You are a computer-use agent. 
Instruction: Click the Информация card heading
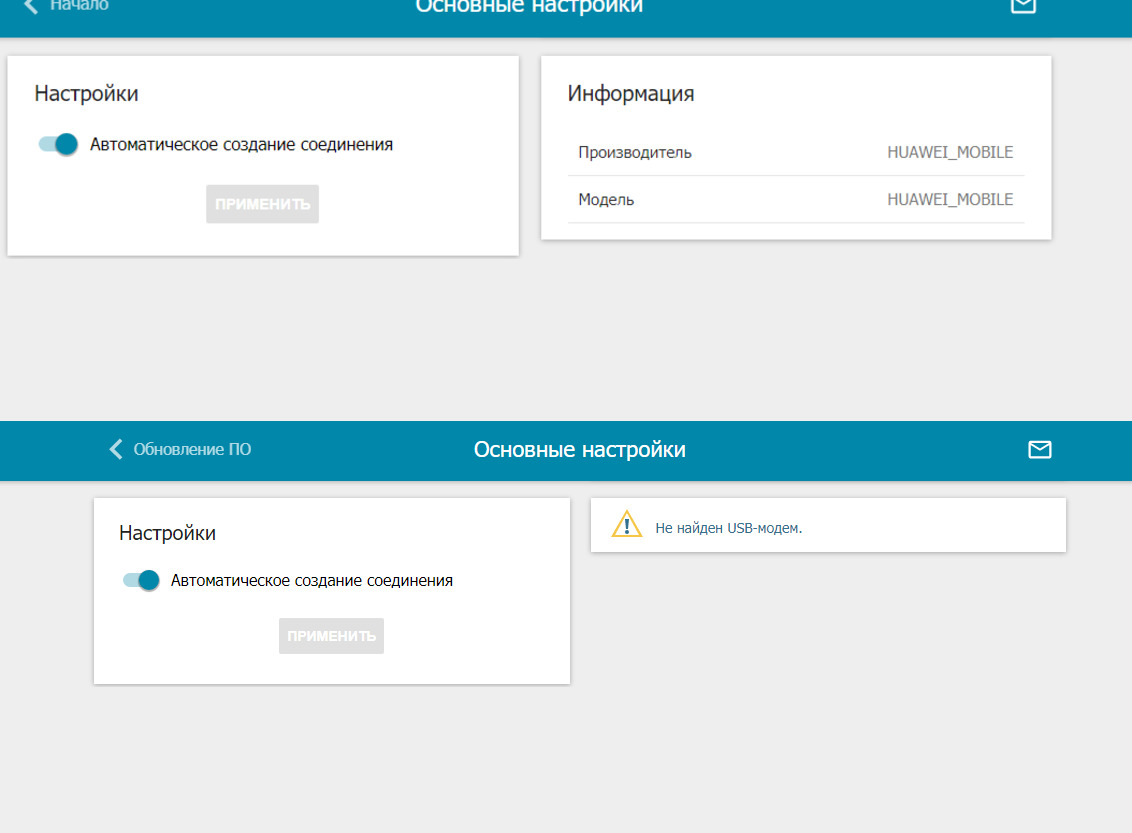coord(630,94)
